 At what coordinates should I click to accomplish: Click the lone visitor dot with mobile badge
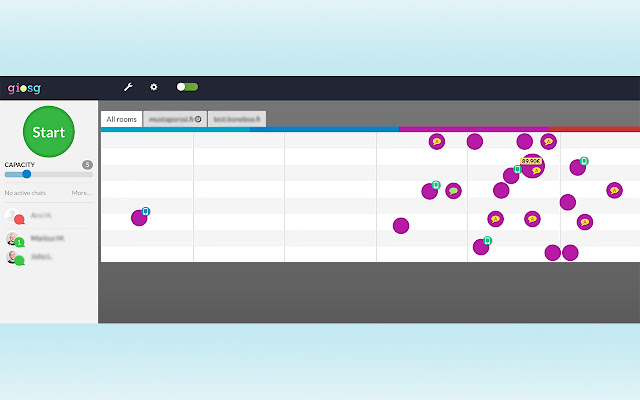pos(139,217)
